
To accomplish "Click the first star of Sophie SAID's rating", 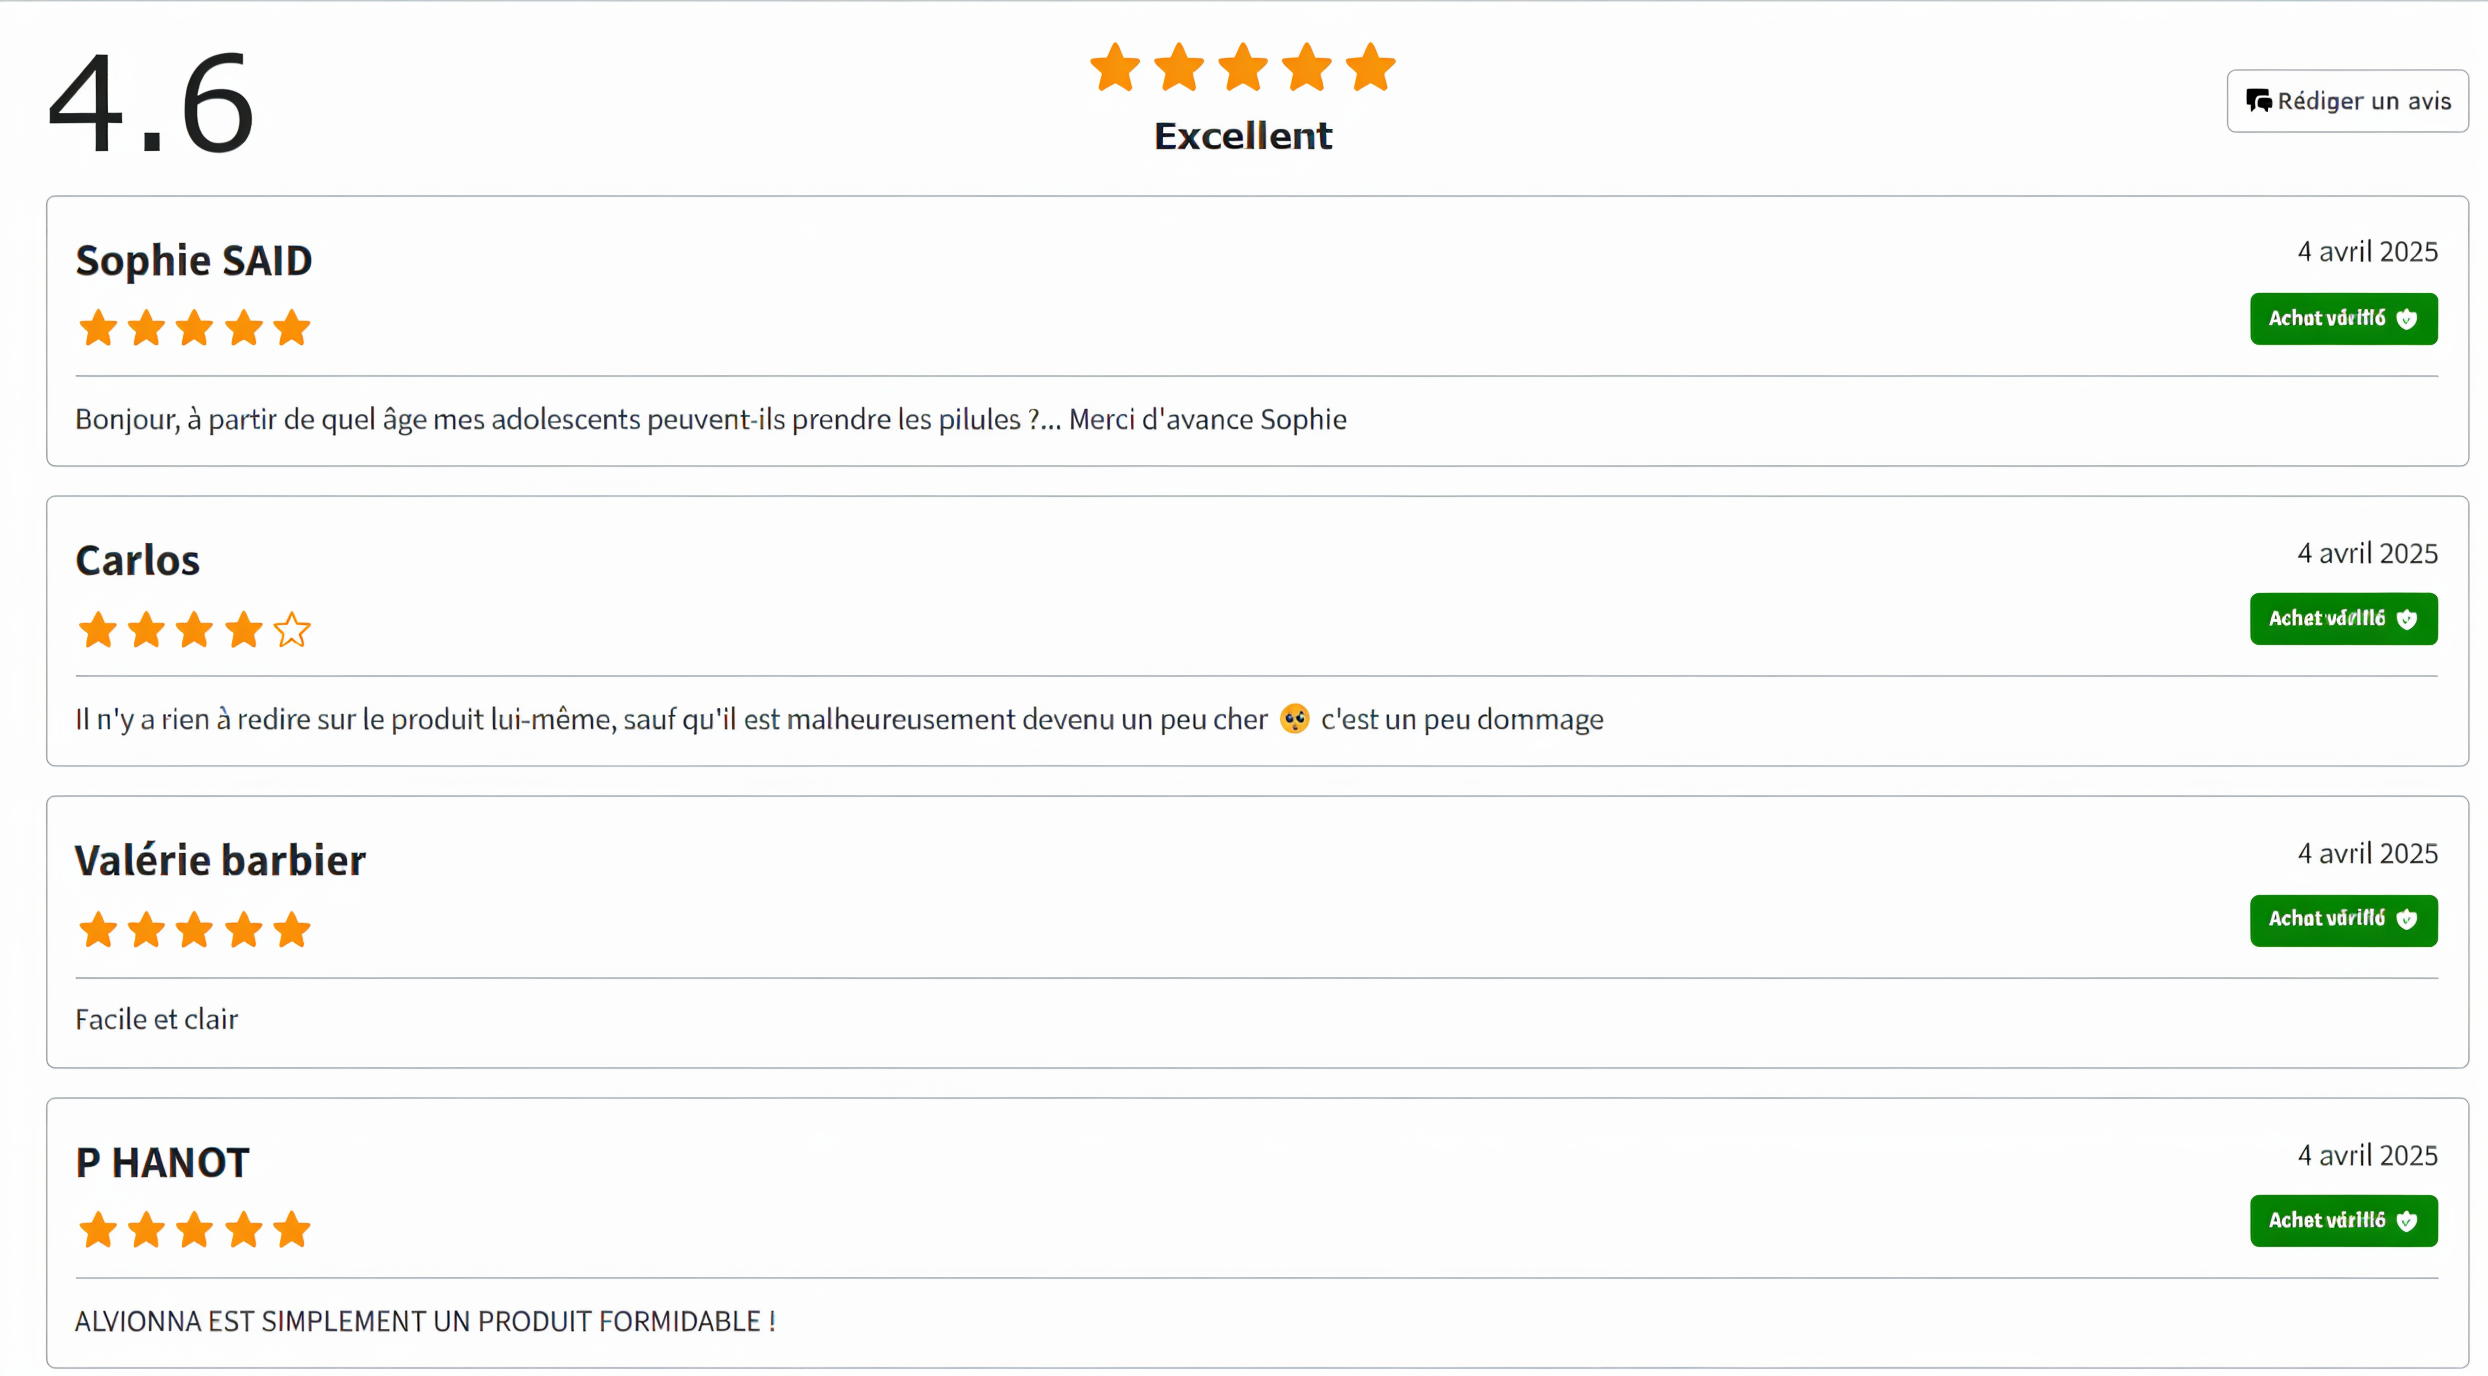I will tap(98, 328).
